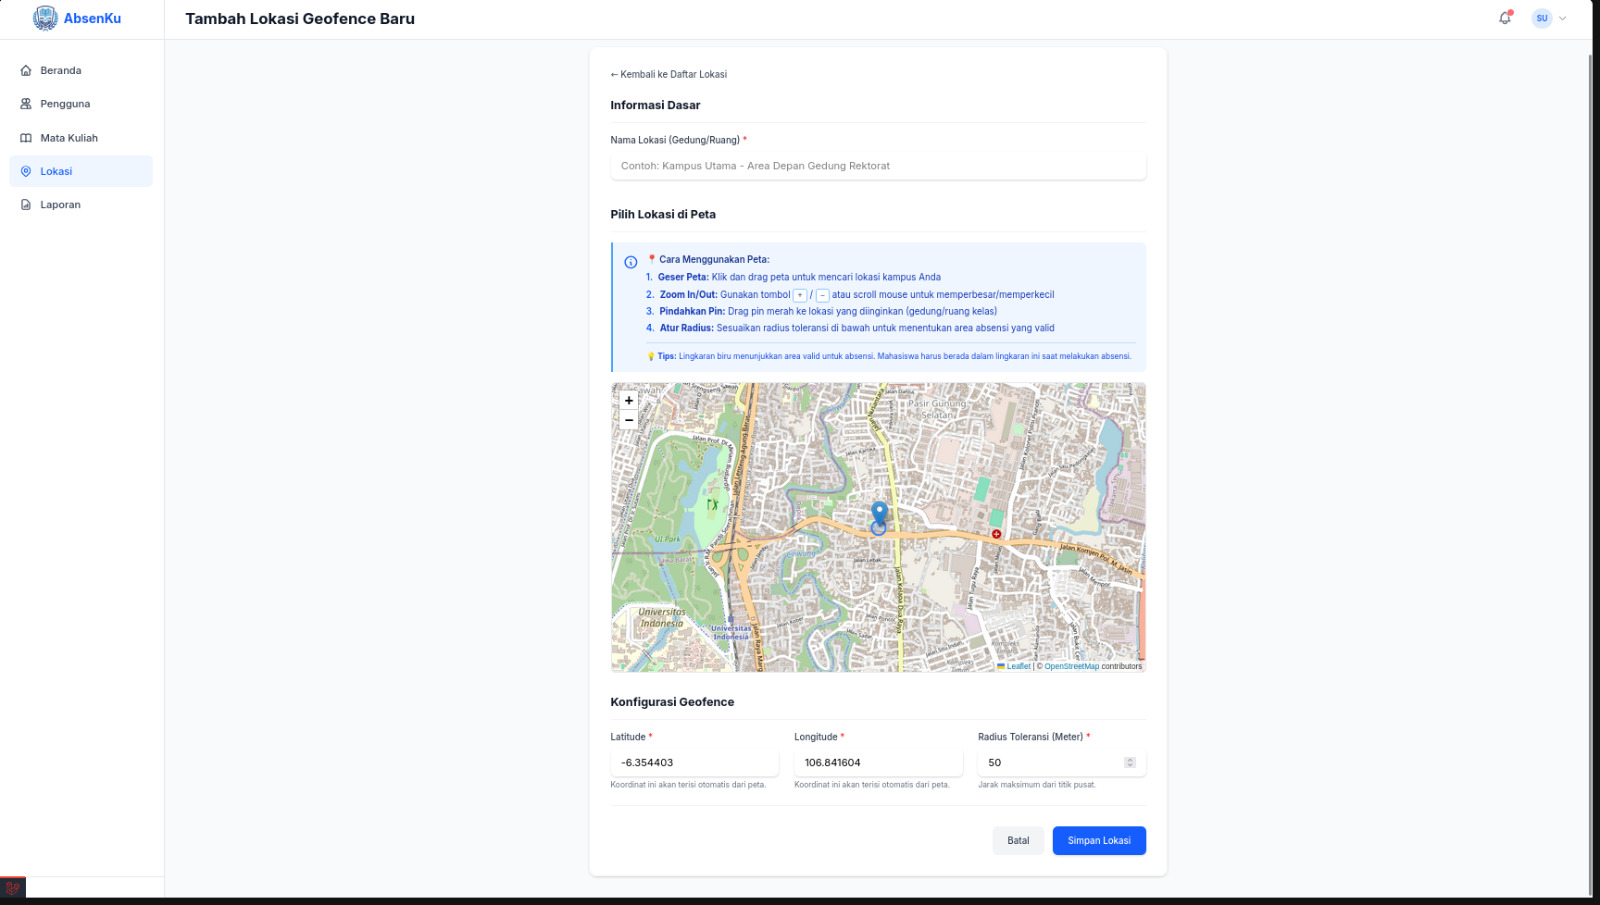Click the Pasir Gunung Selatan map label

point(937,409)
